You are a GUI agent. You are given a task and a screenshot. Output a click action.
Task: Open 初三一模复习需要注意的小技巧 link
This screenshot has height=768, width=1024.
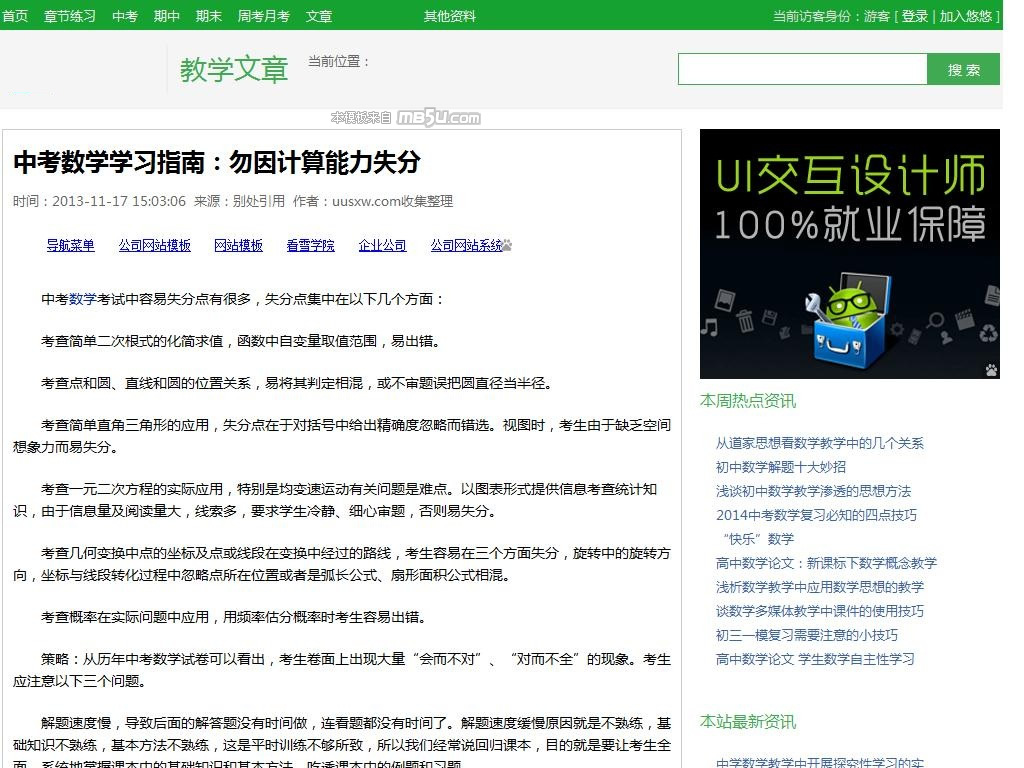pos(806,635)
